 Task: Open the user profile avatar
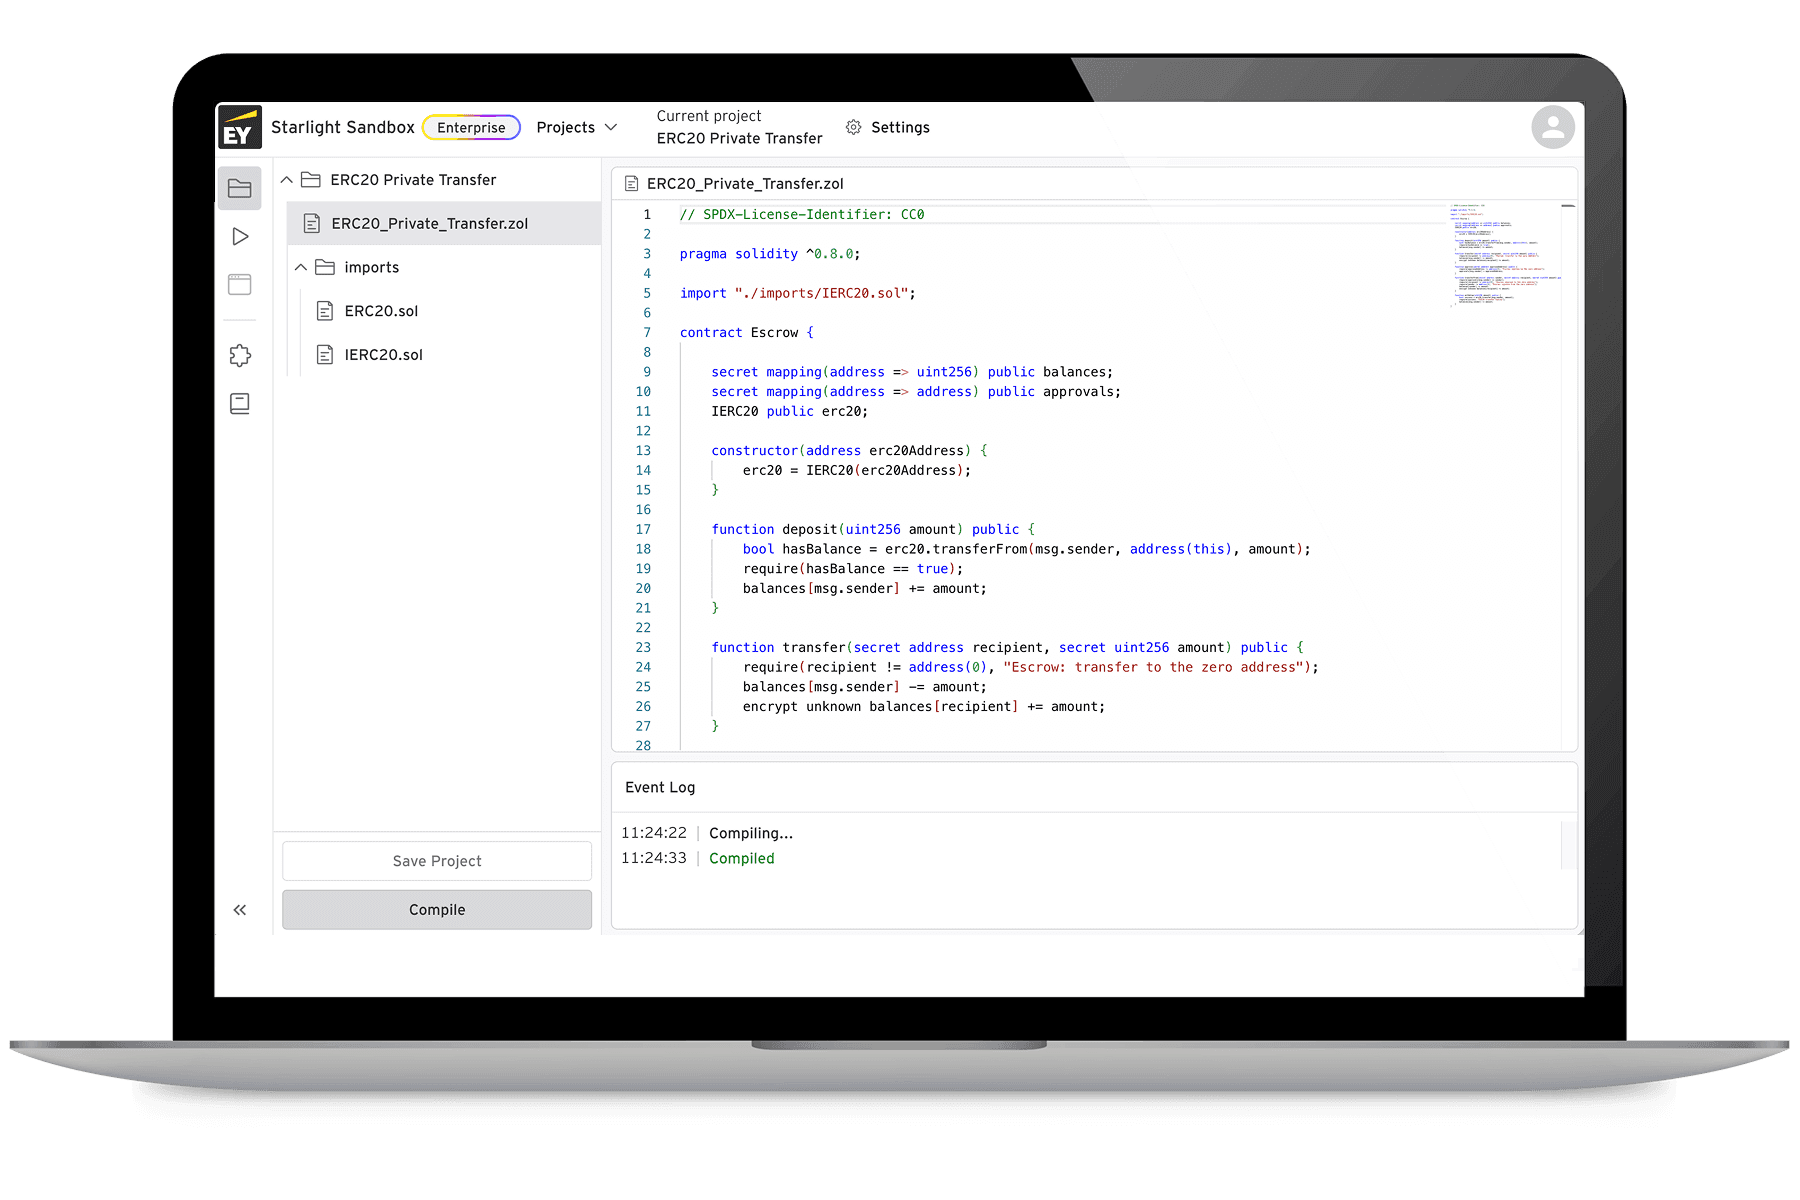click(1552, 127)
